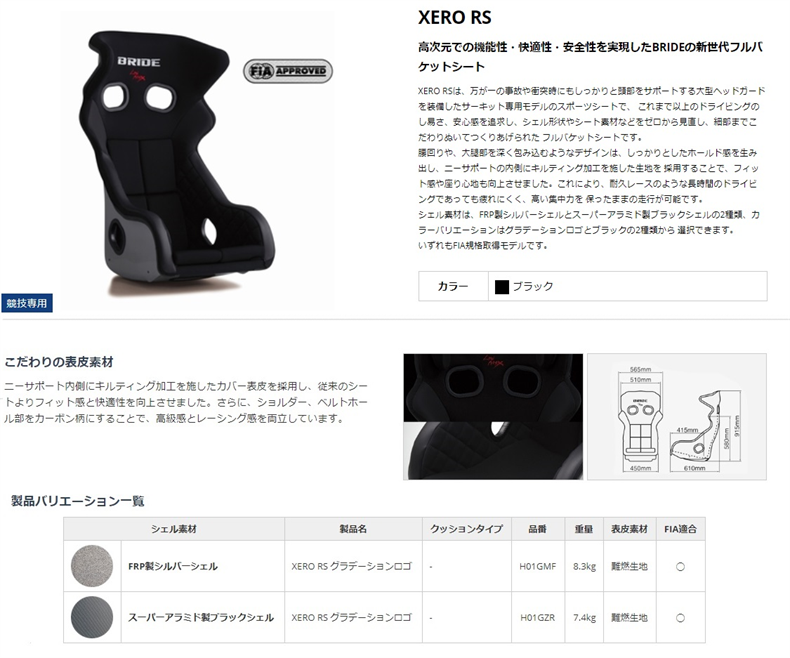
Task: Select the black color swatch ブラック
Action: pos(502,287)
